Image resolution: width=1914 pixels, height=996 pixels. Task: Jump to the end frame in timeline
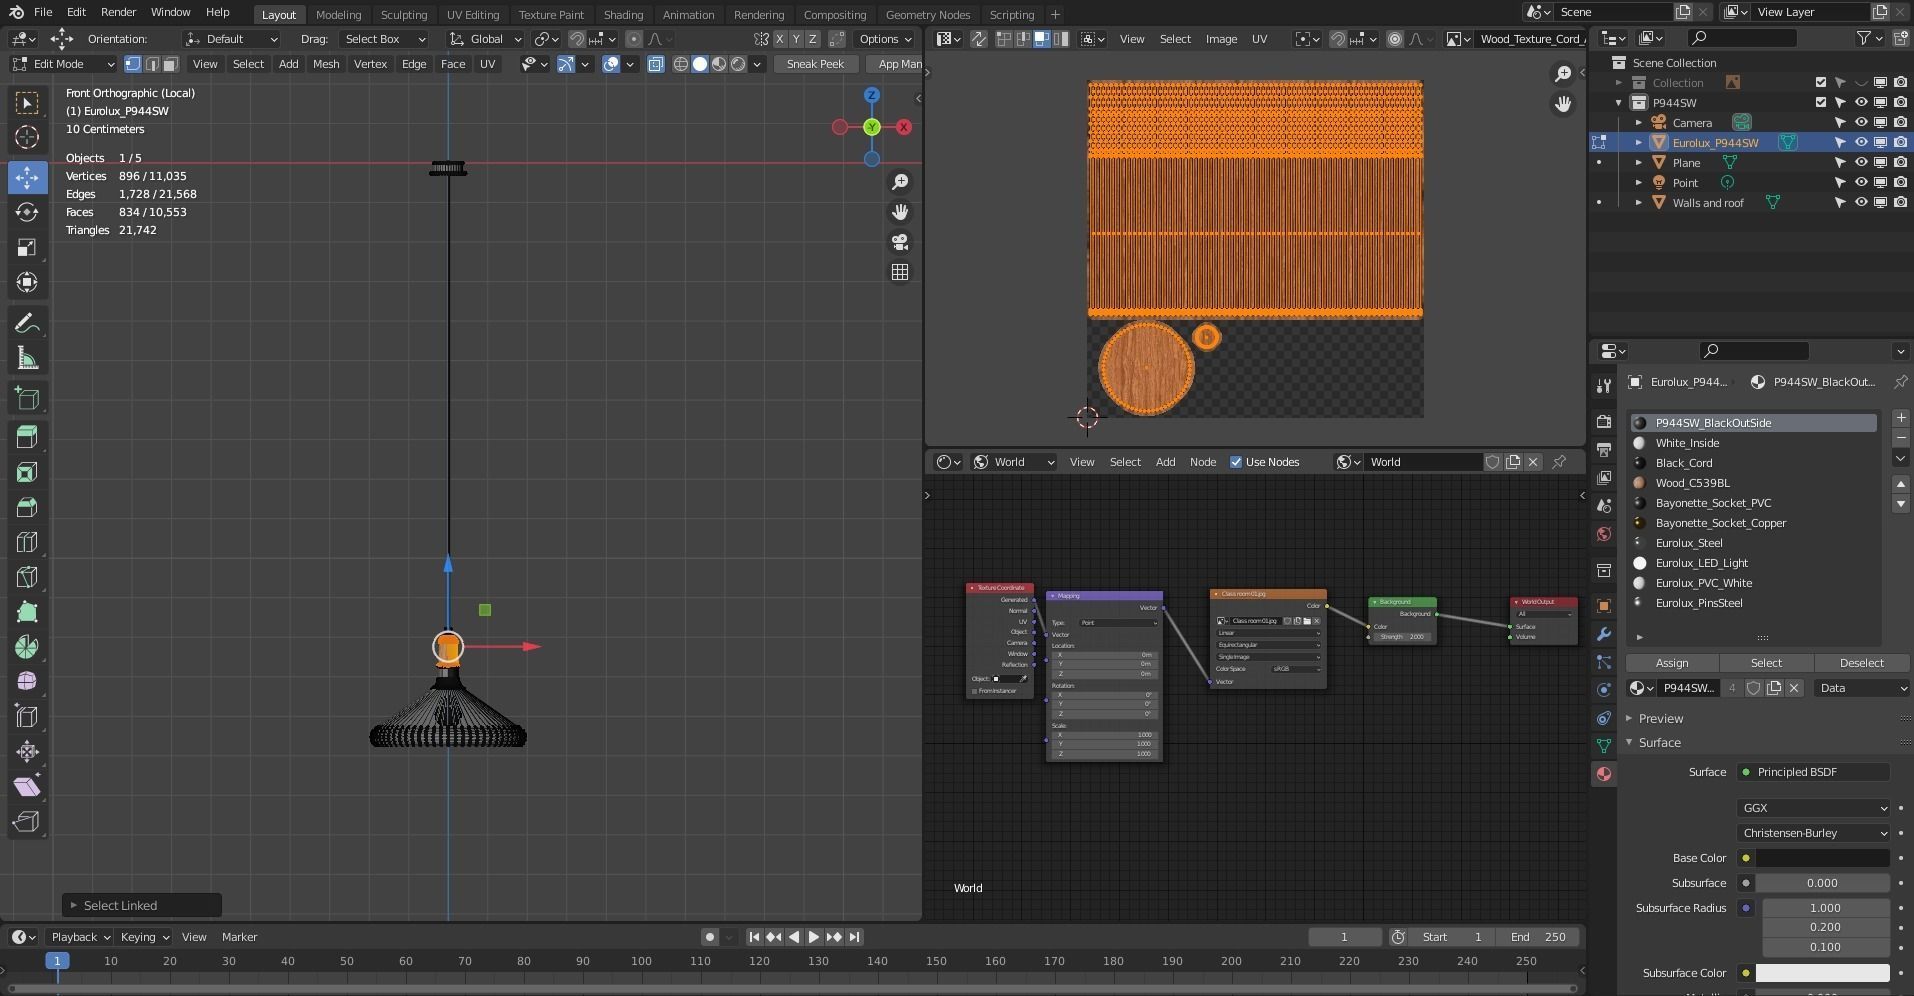click(x=853, y=937)
